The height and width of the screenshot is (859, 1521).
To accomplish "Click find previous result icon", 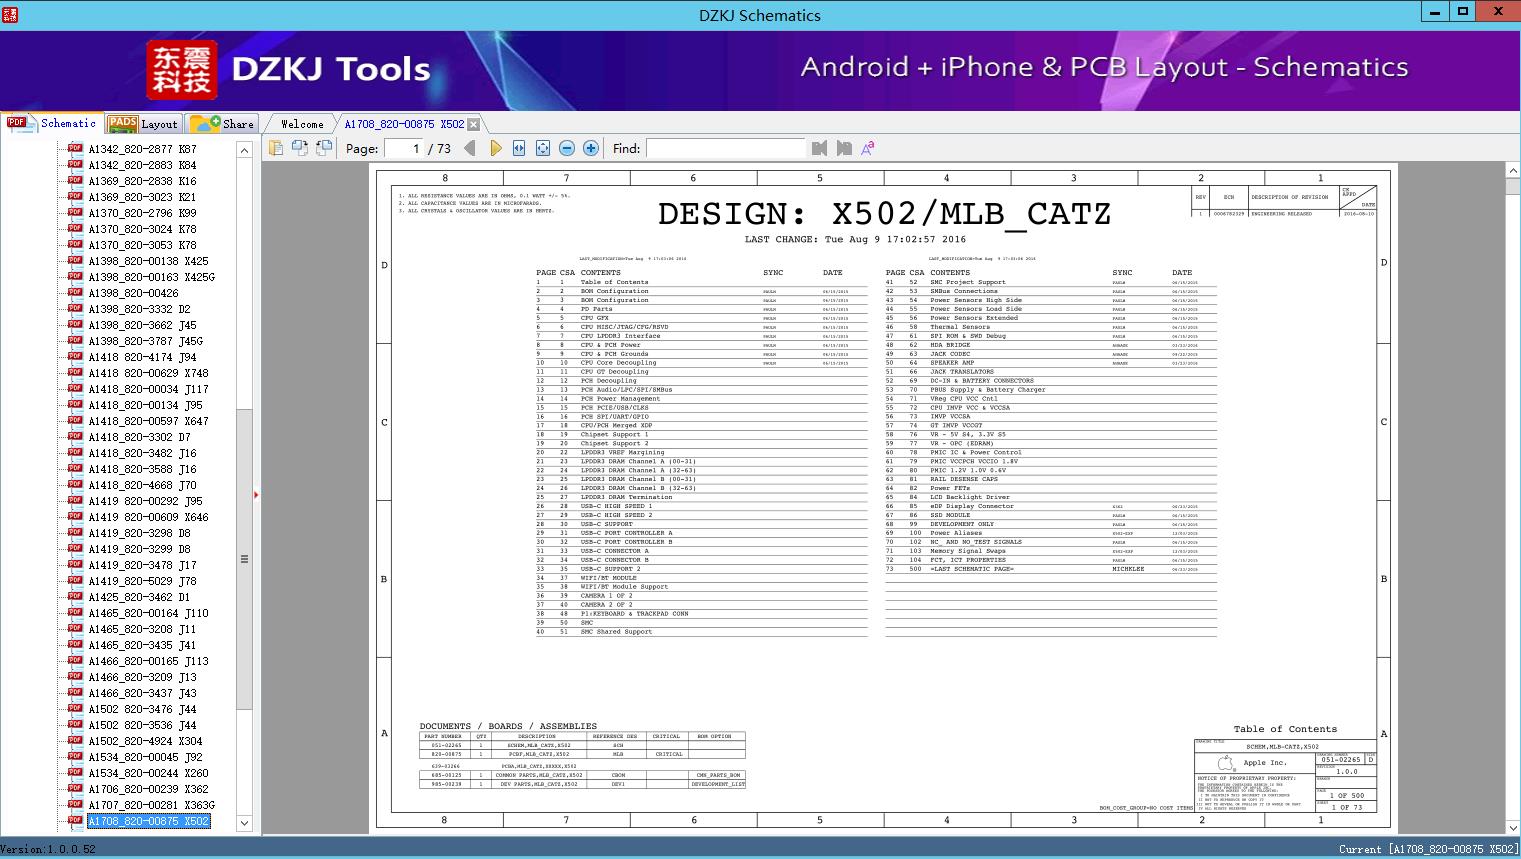I will [x=819, y=148].
